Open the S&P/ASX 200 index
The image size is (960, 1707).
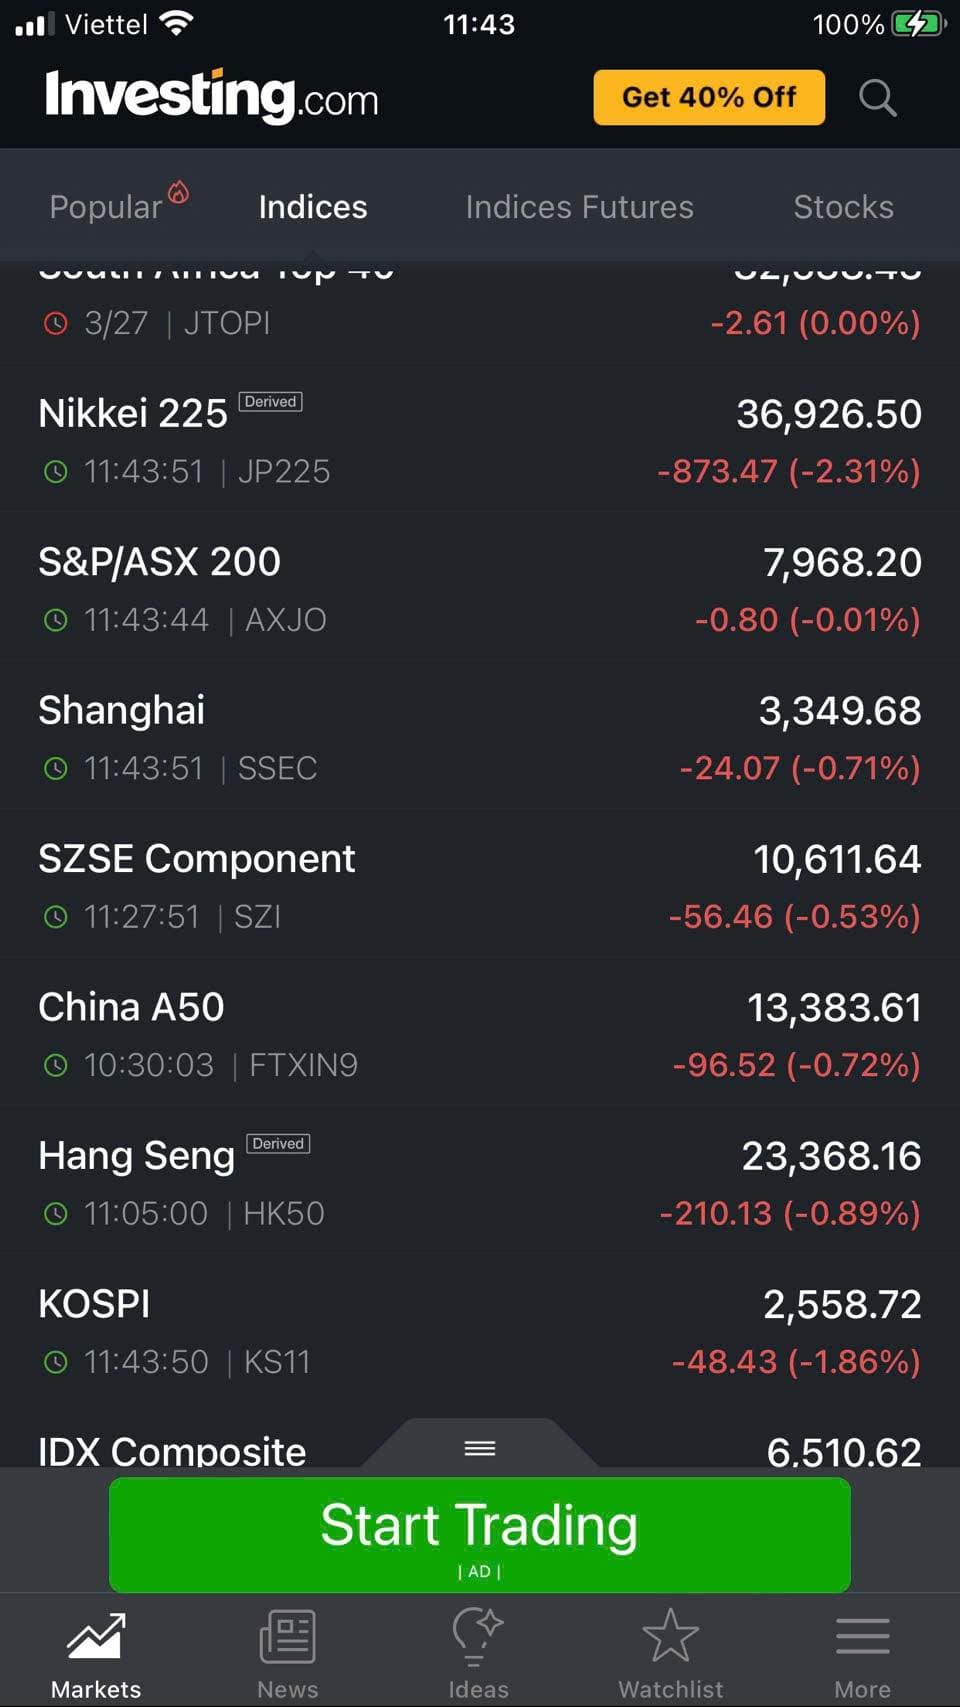480,589
